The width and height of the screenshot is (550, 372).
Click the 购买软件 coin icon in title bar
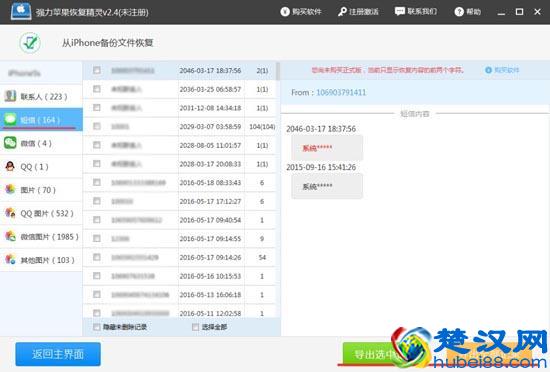(x=285, y=12)
